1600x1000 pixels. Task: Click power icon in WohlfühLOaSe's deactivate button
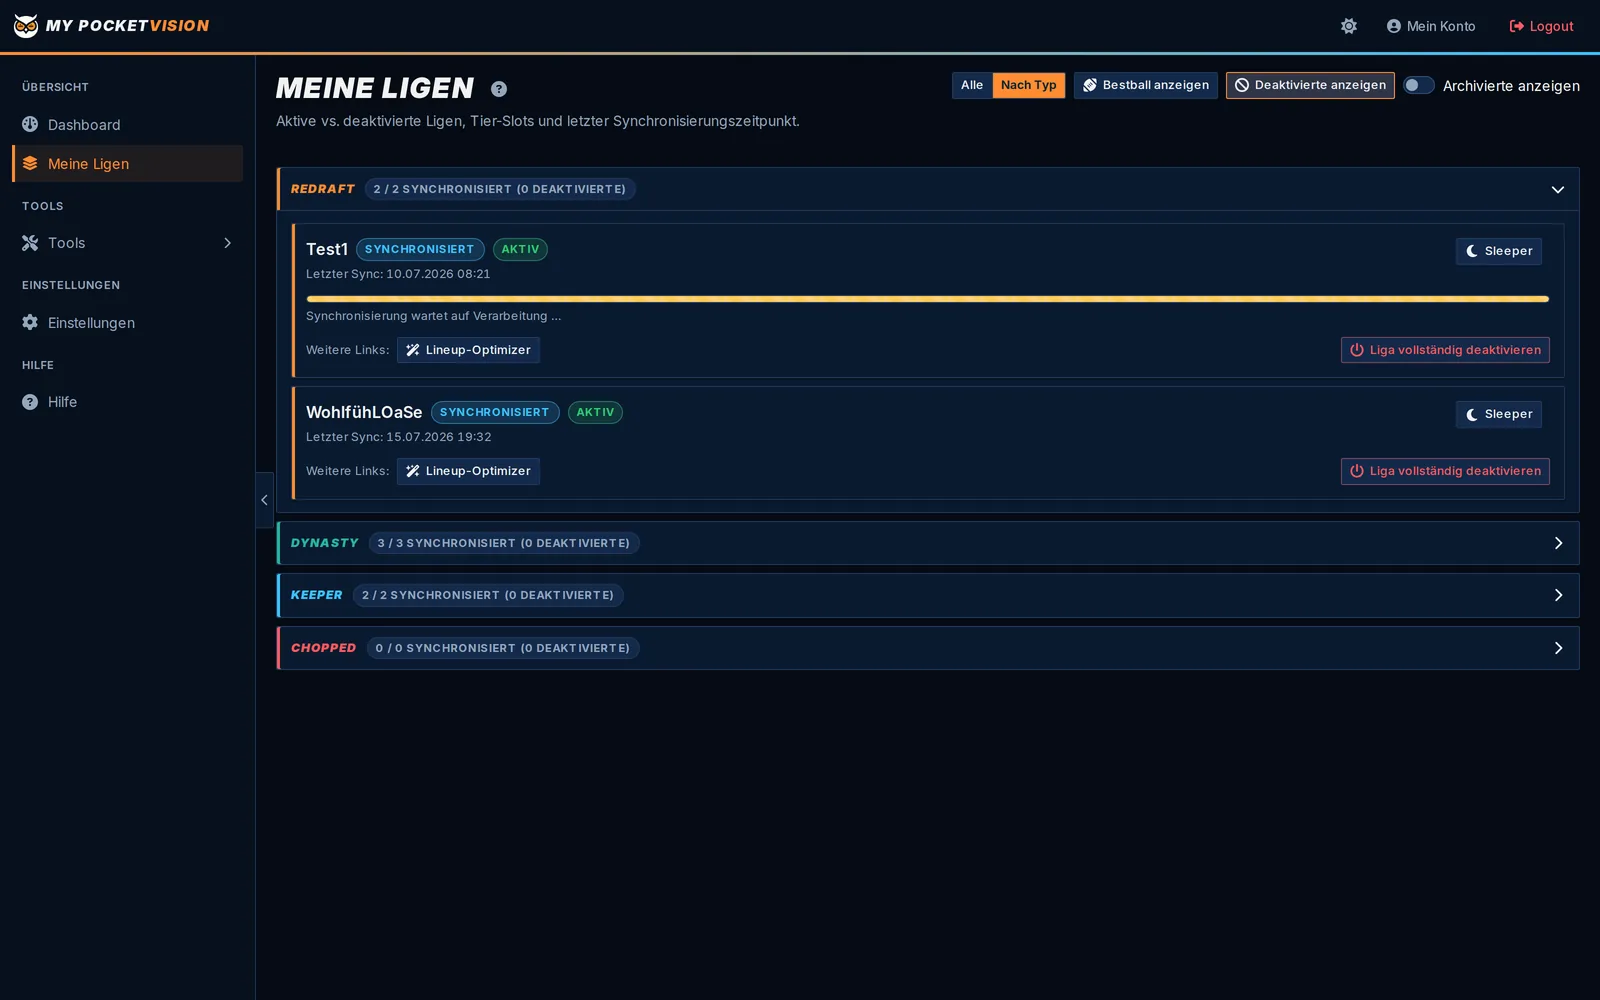1357,471
